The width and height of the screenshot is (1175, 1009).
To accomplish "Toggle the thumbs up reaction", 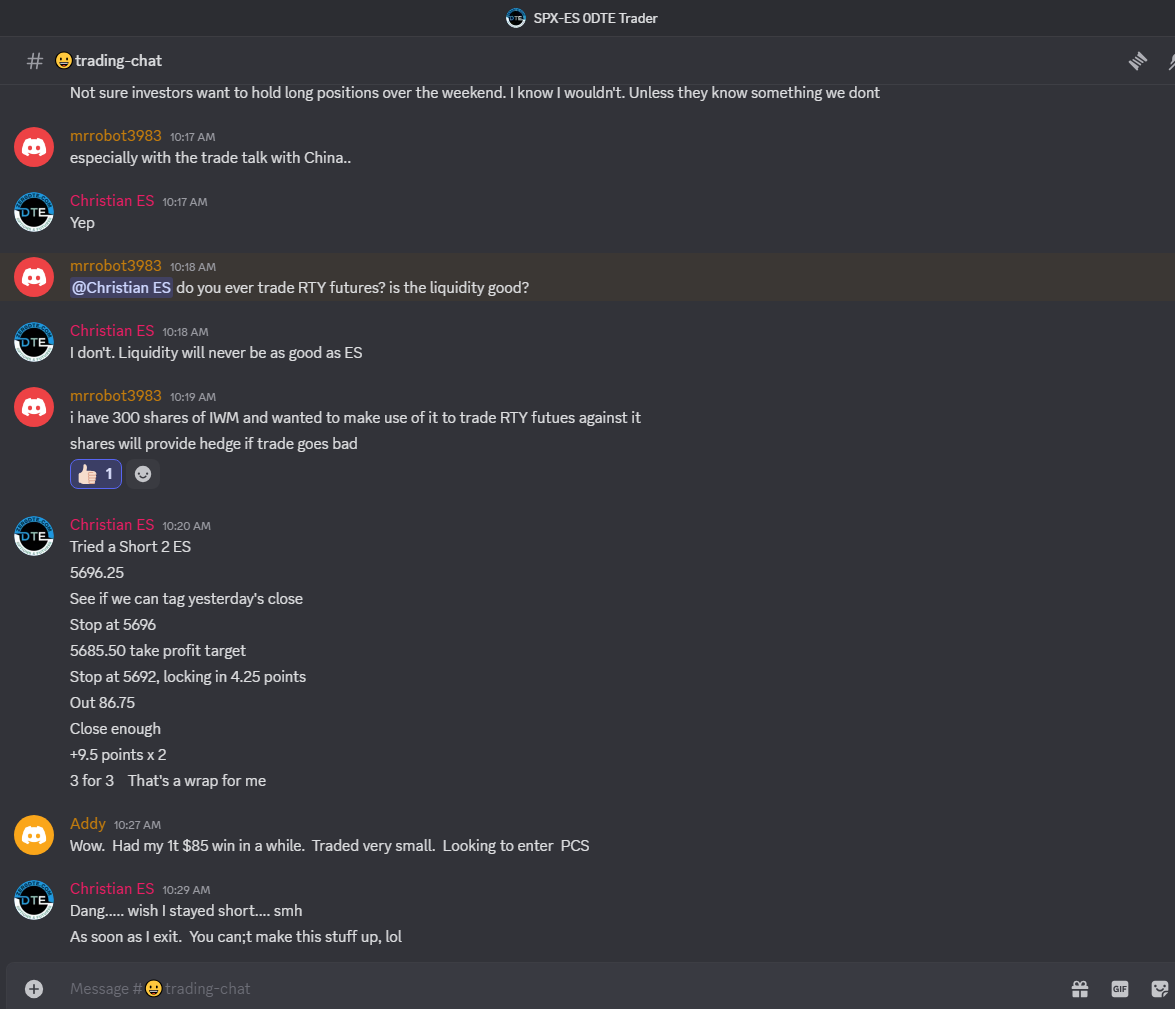I will click(96, 474).
